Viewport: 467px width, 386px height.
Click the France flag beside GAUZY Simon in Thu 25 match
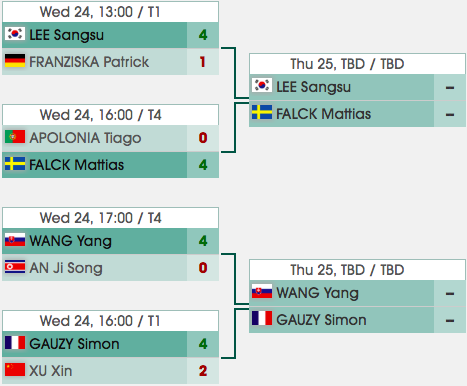coord(262,318)
